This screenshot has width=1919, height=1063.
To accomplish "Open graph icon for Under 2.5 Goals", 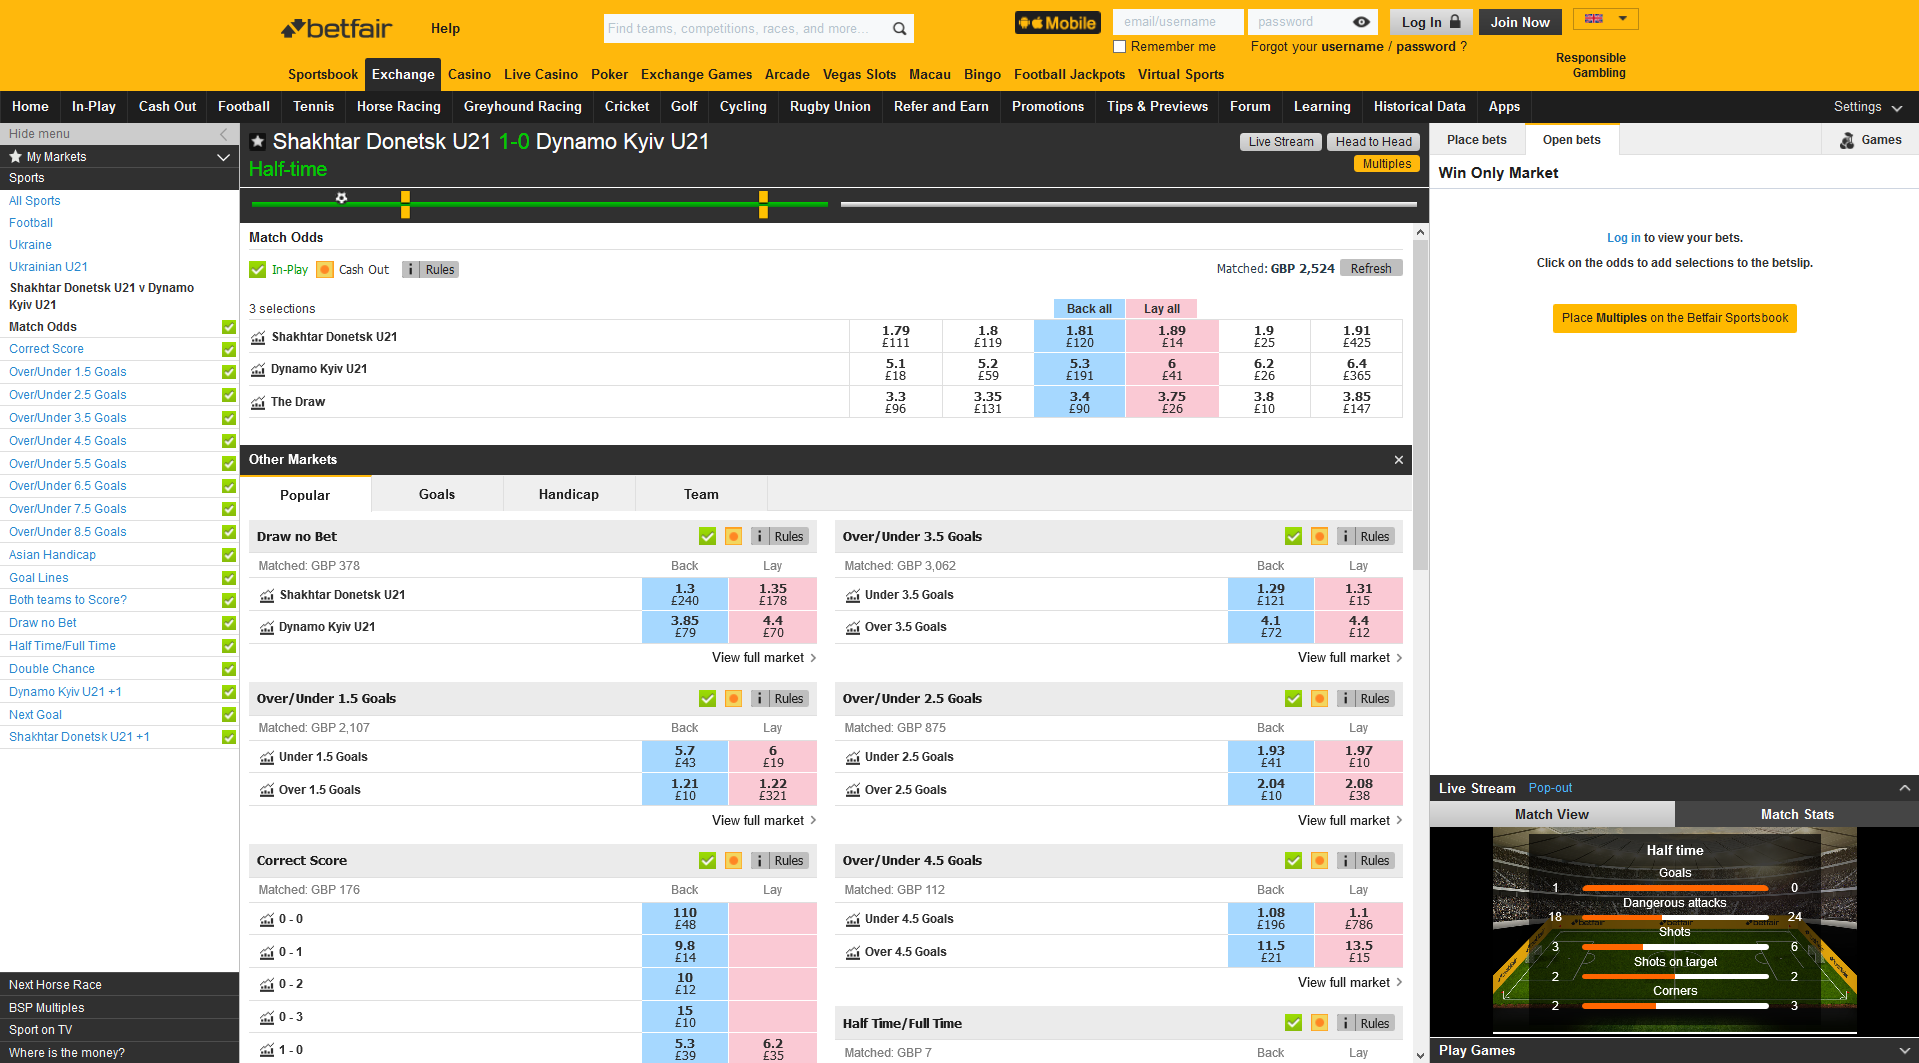I will tap(852, 757).
